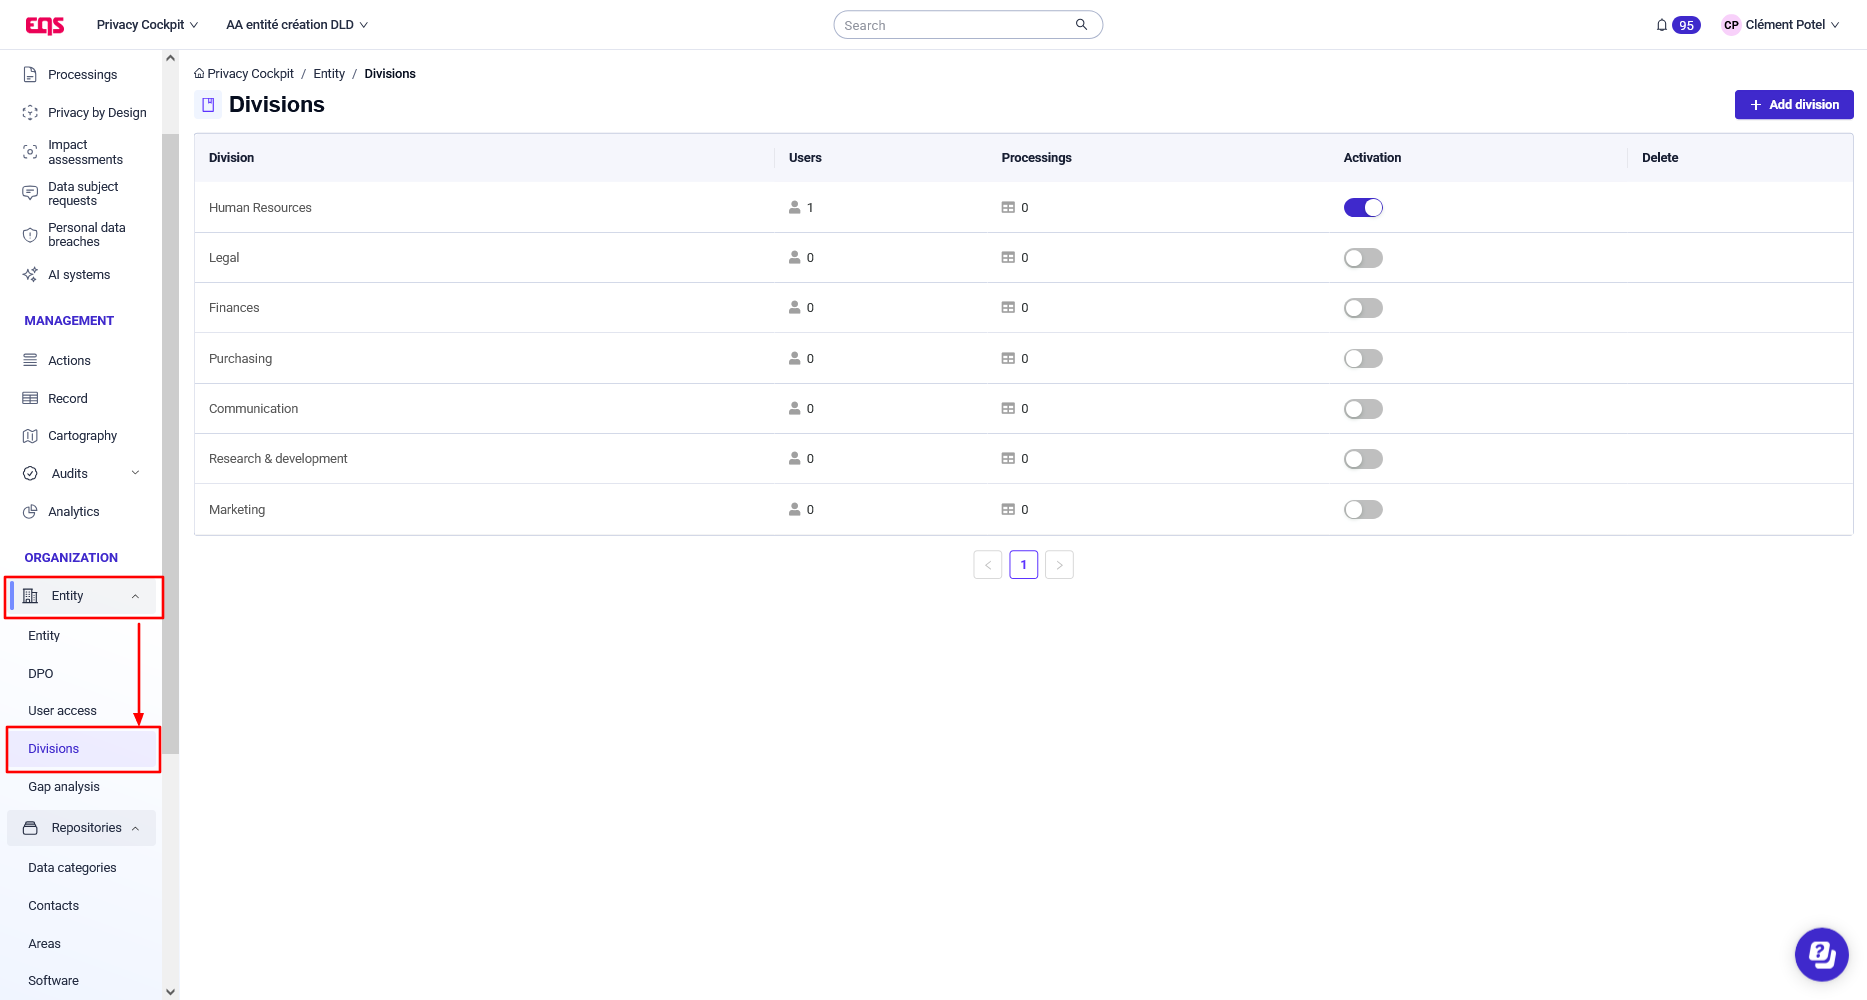This screenshot has width=1867, height=1000.
Task: Enable the Legal division toggle
Action: tap(1363, 258)
